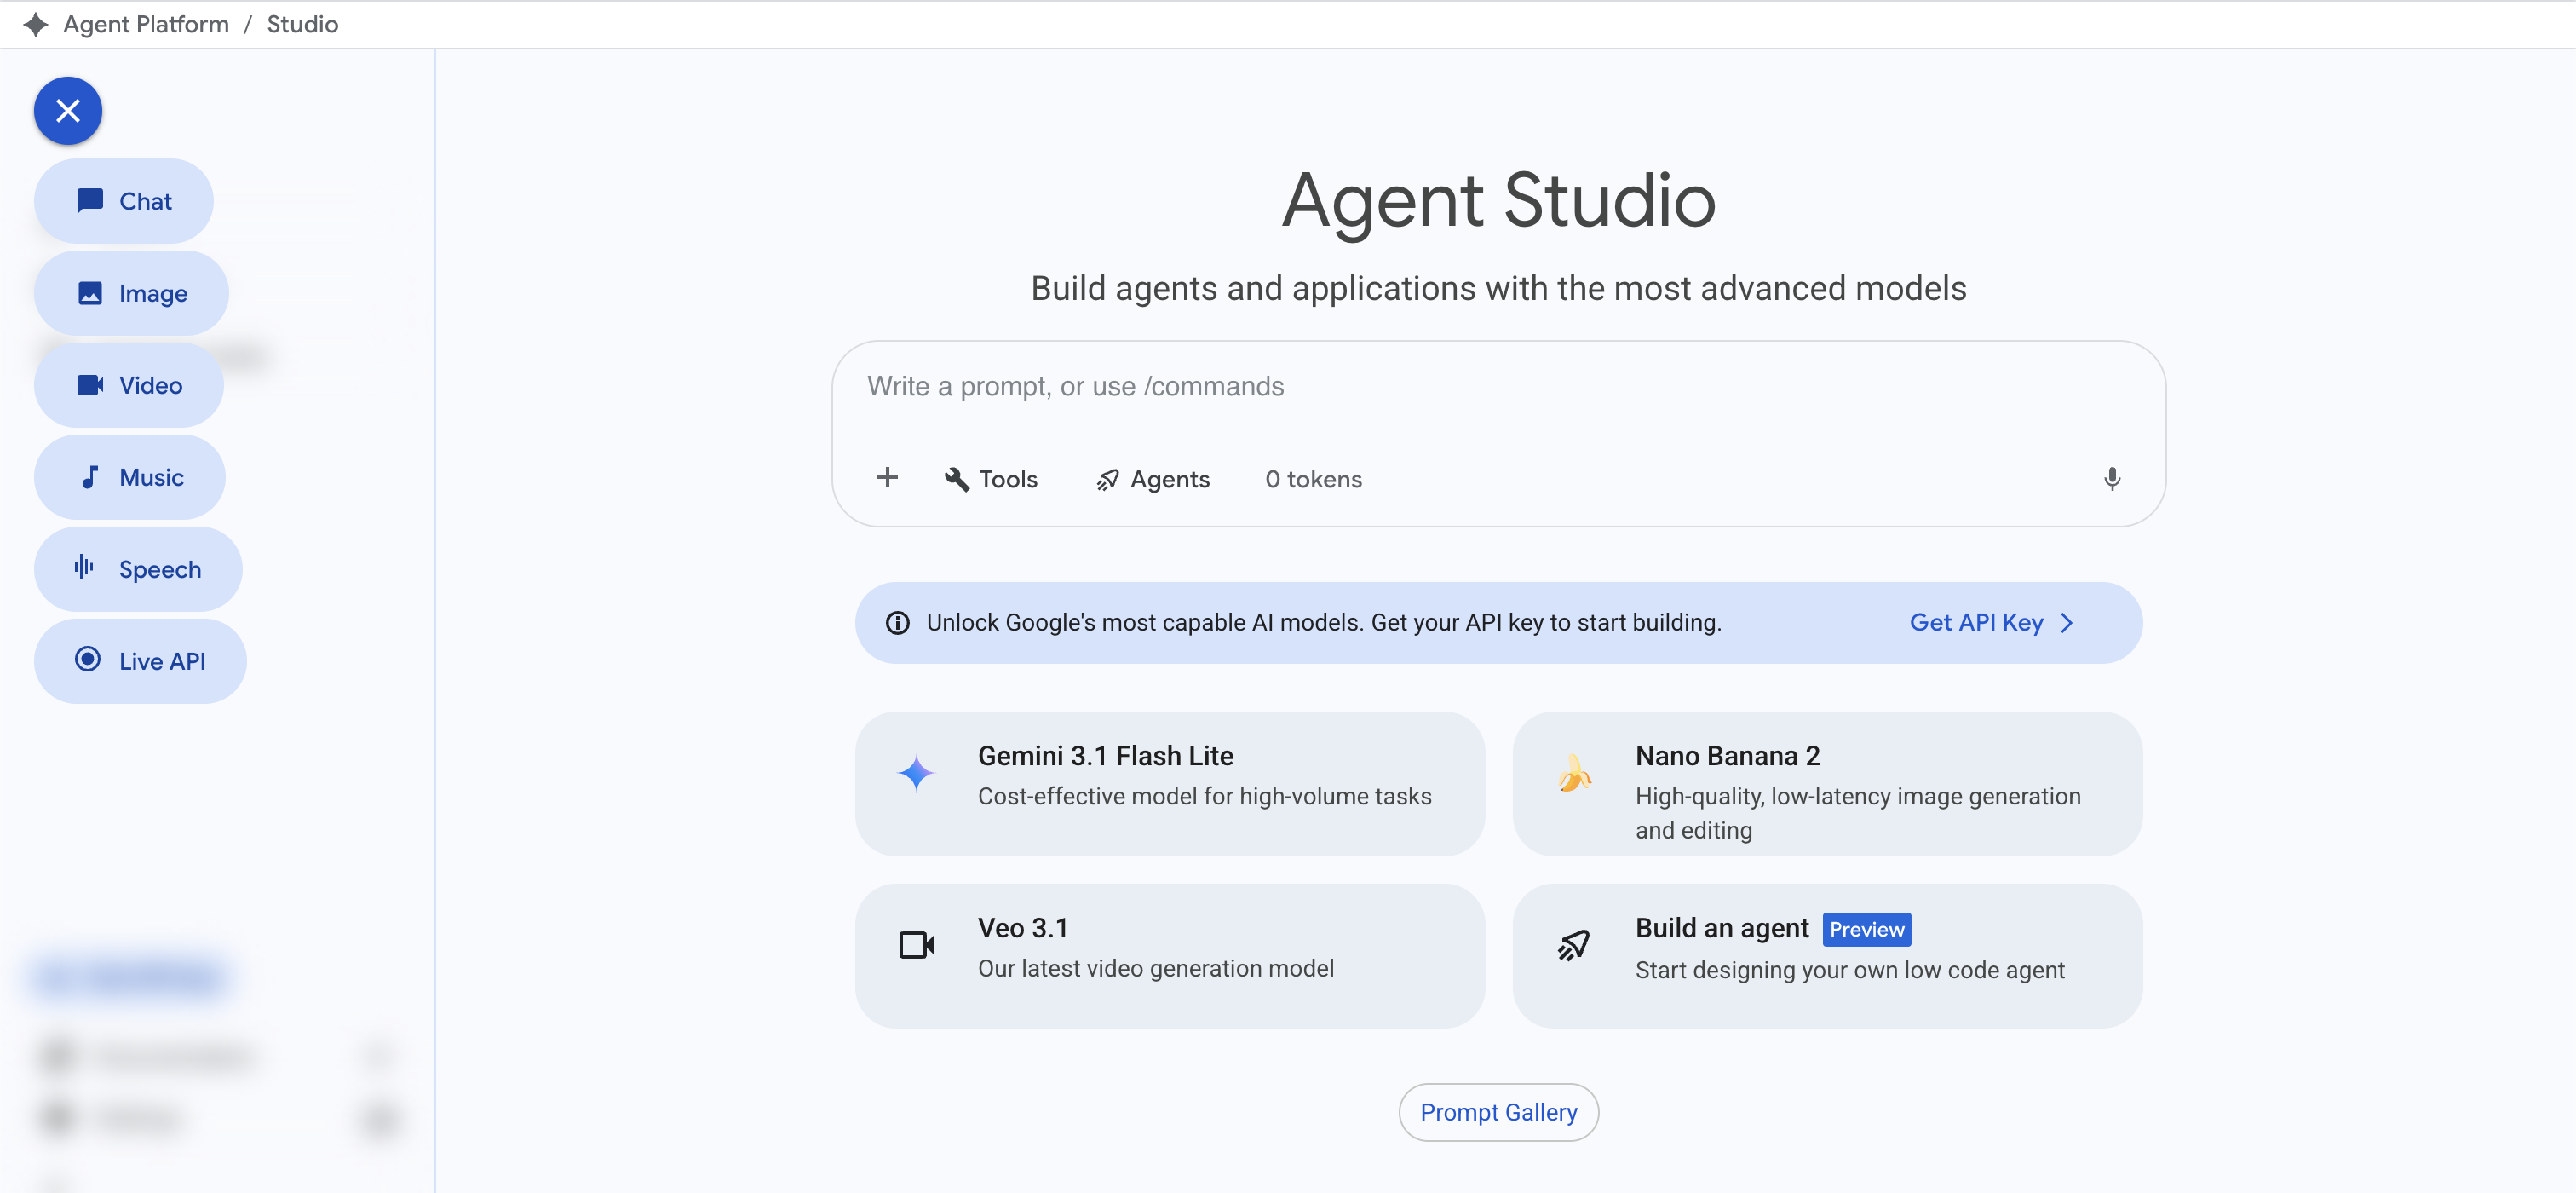Go to Agent Platform breadcrumb
This screenshot has height=1193, width=2576.
(x=146, y=24)
